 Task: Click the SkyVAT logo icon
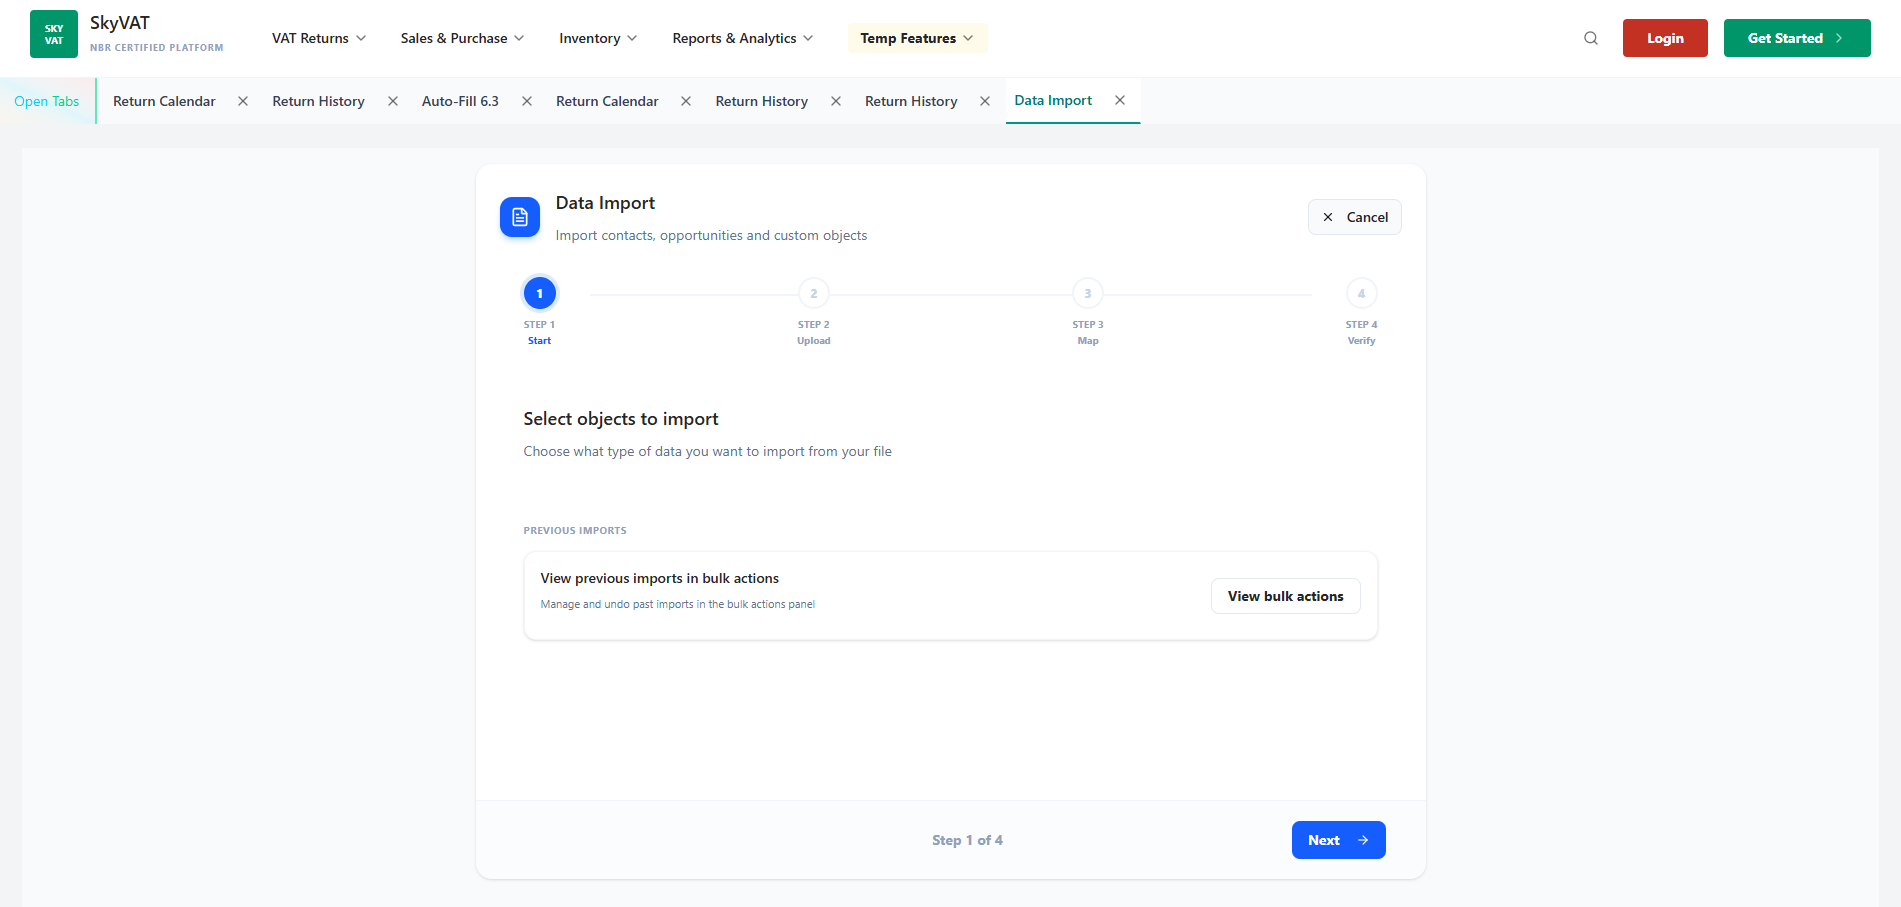[54, 34]
